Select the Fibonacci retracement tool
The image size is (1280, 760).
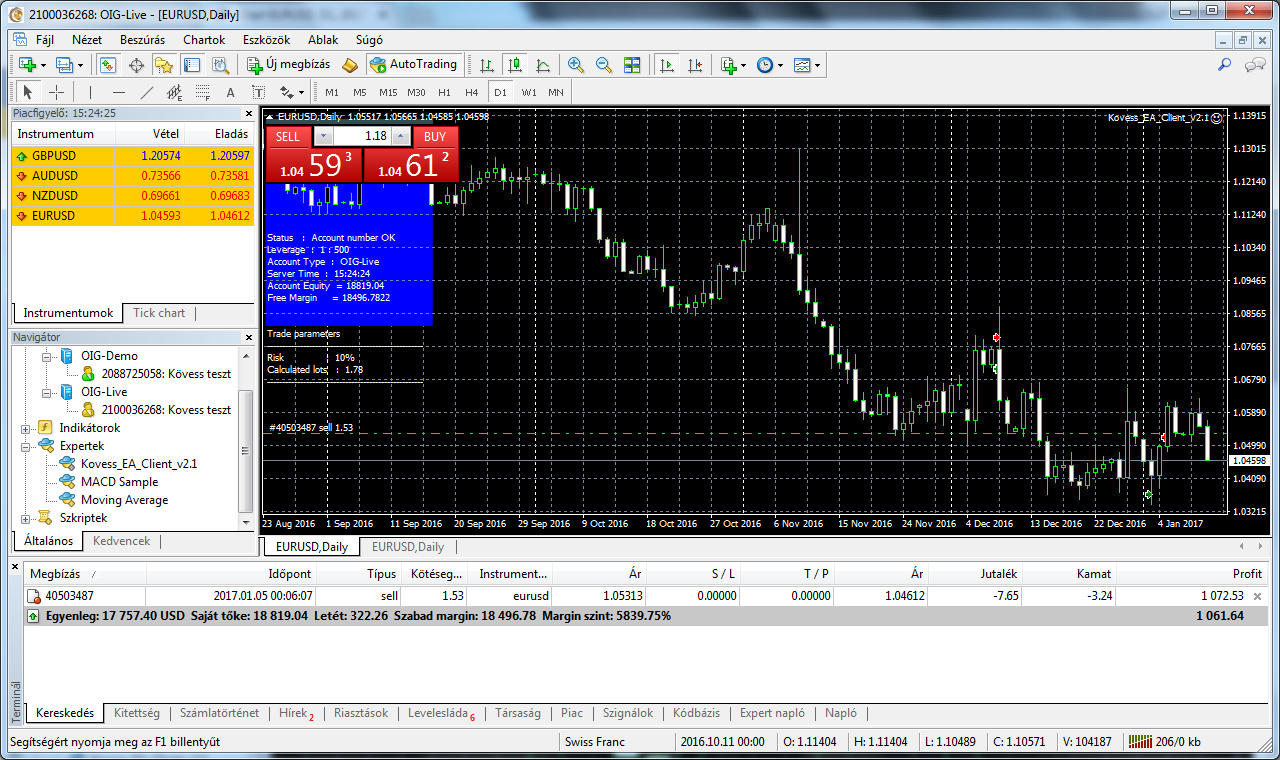[202, 92]
